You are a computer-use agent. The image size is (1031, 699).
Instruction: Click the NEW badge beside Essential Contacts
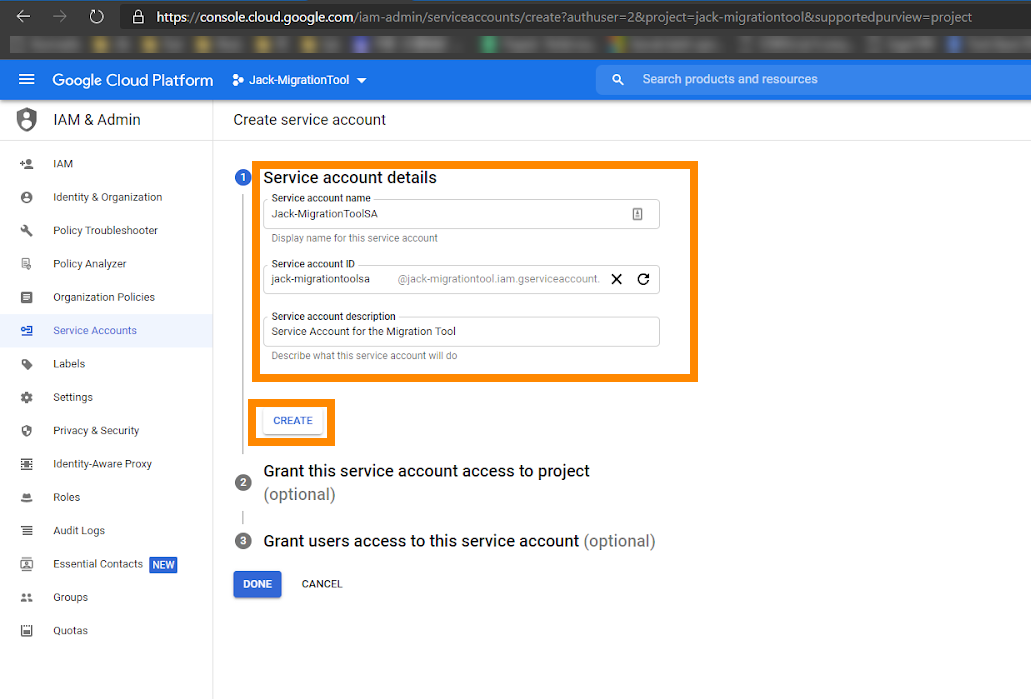coord(163,565)
